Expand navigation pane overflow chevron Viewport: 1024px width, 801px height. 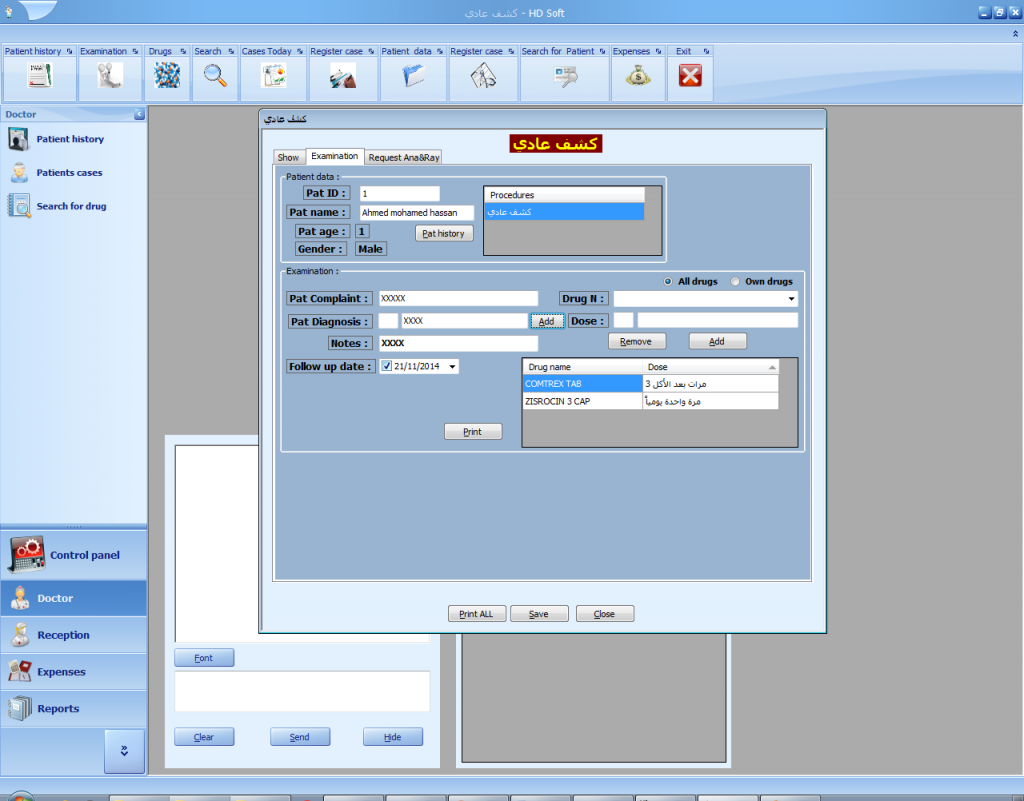[124, 751]
